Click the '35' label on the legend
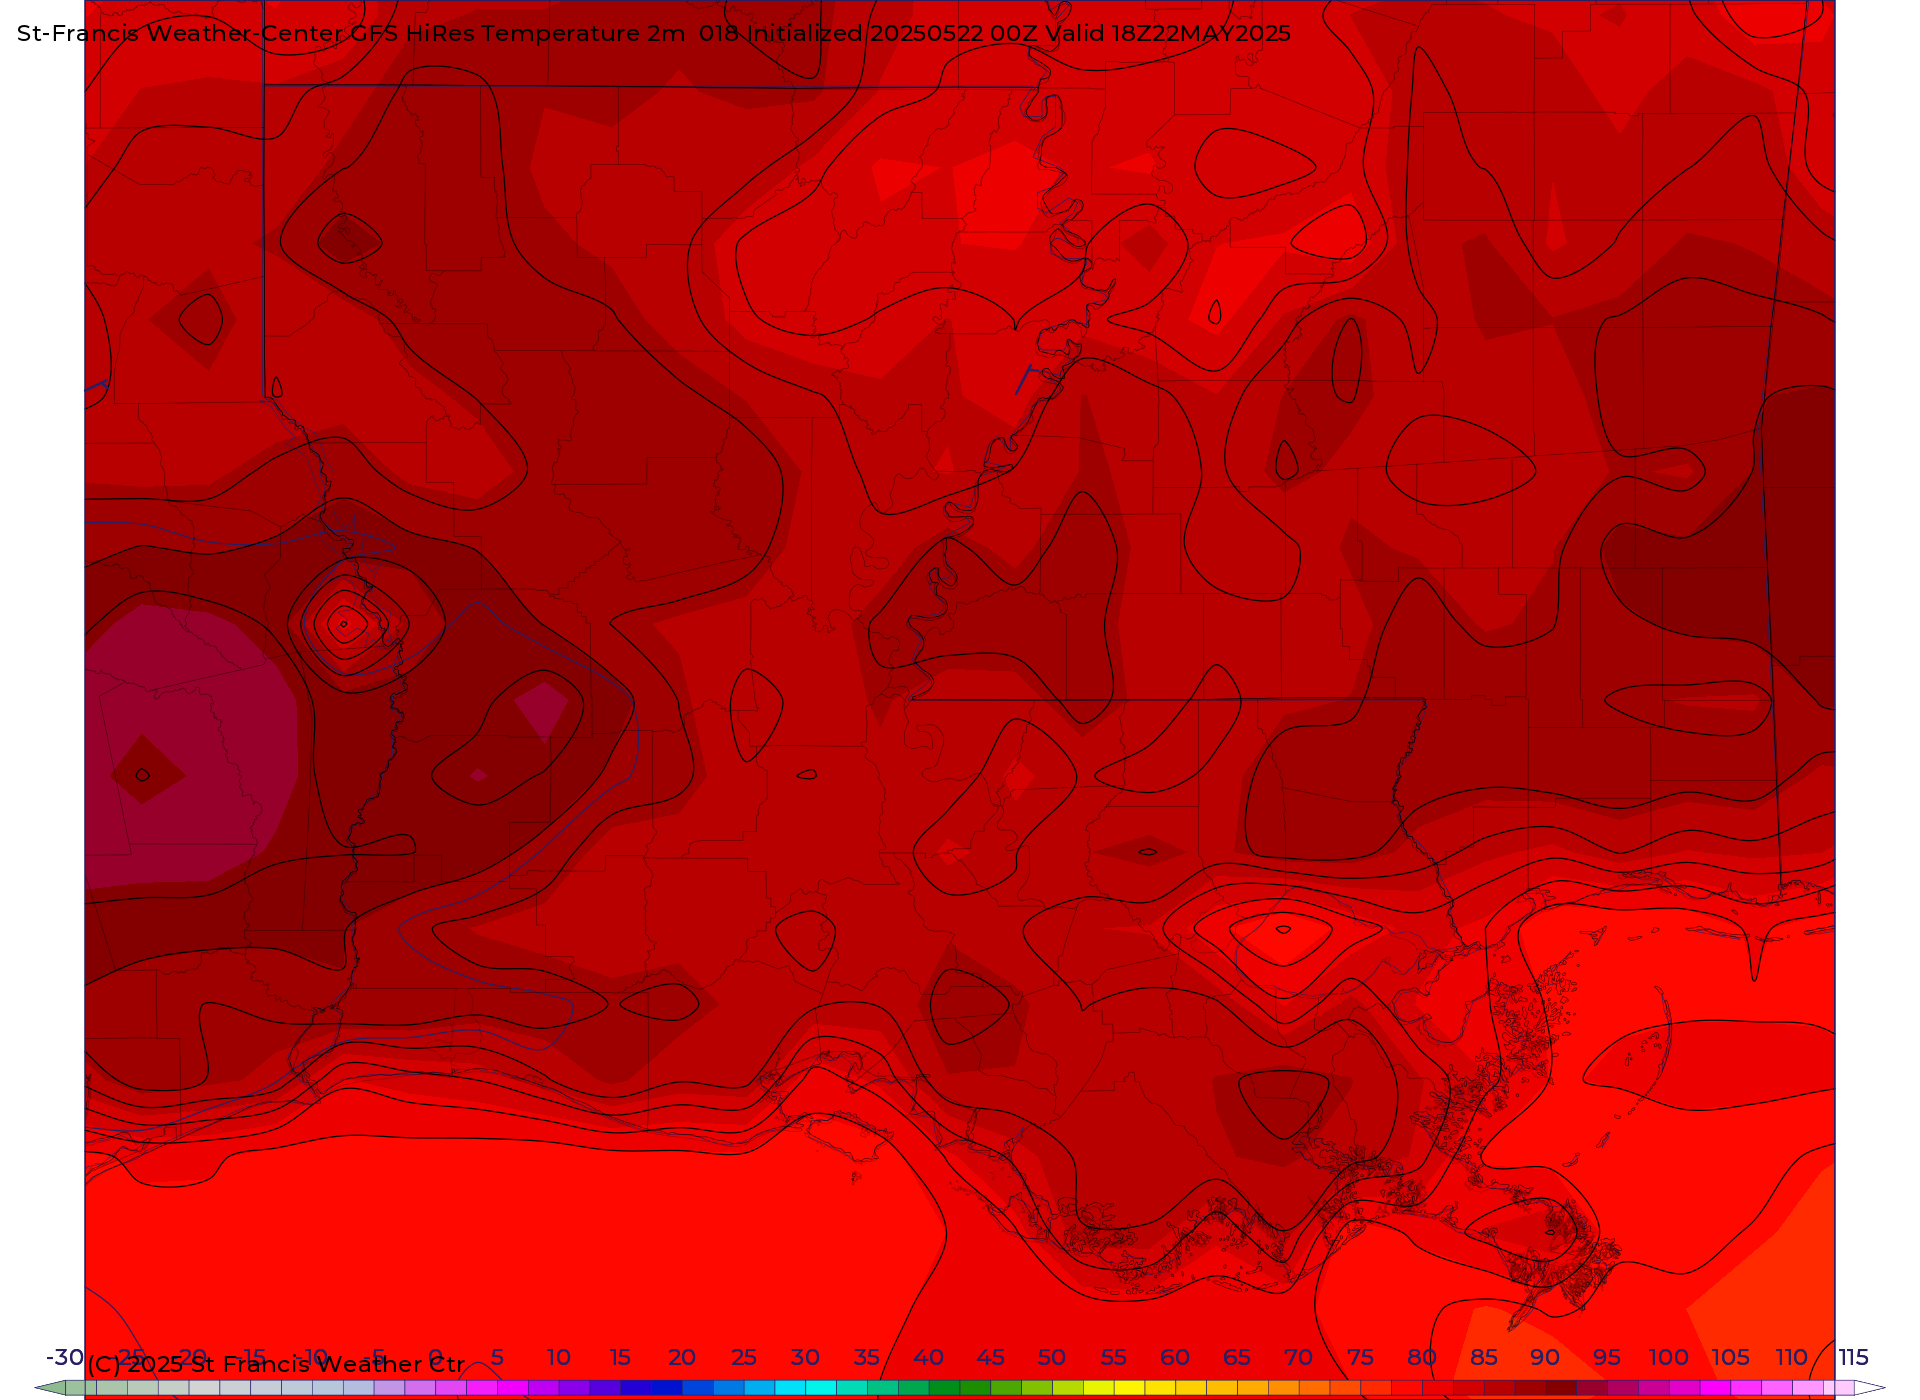 867,1358
